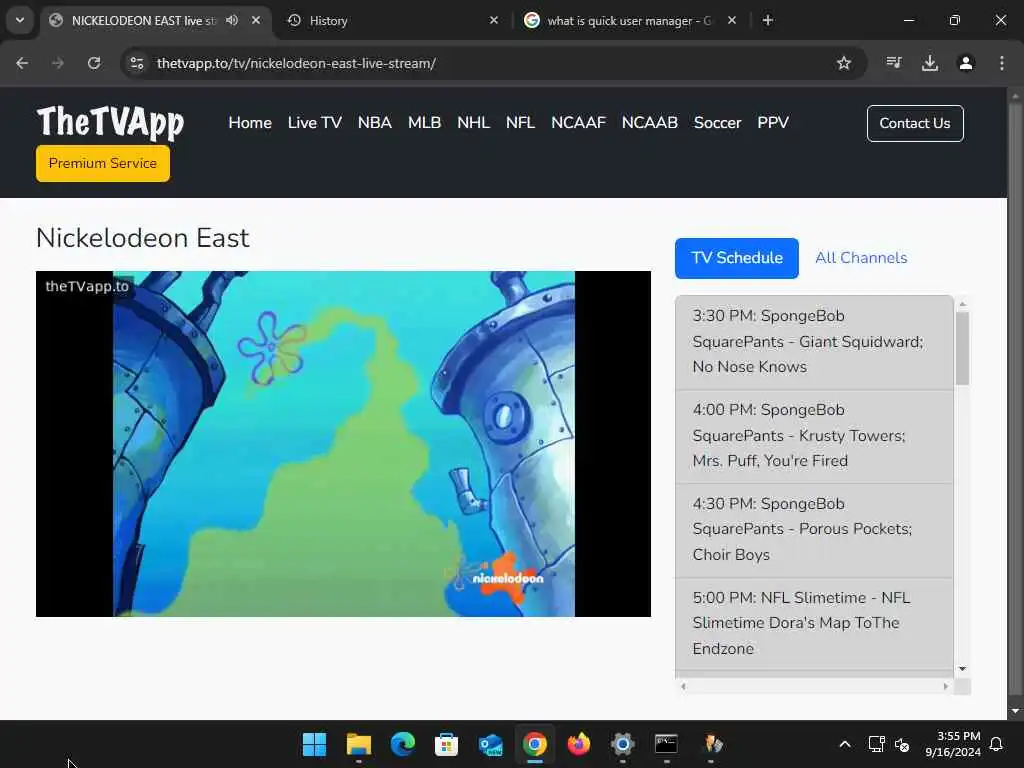The height and width of the screenshot is (768, 1024).
Task: Click the schedule scroll down arrow
Action: click(962, 669)
